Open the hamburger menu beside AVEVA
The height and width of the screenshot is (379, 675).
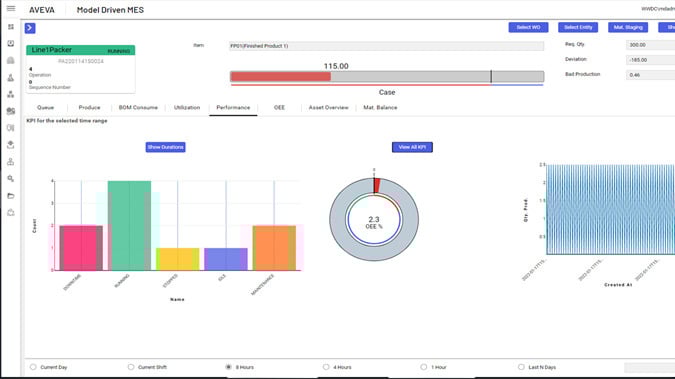(11, 9)
